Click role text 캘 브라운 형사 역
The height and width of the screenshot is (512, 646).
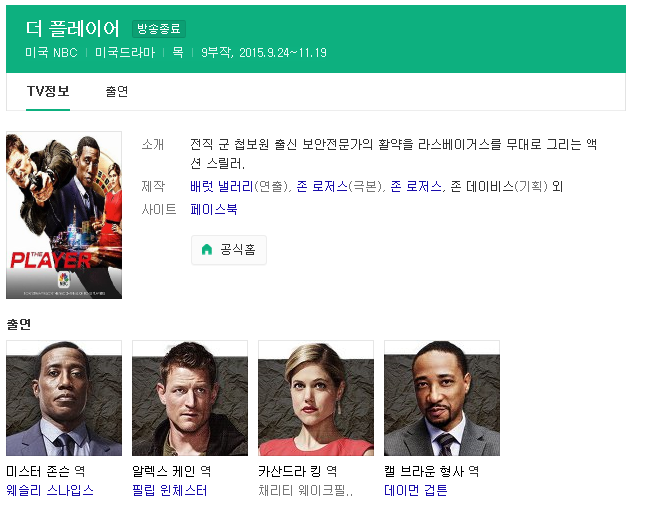click(431, 471)
